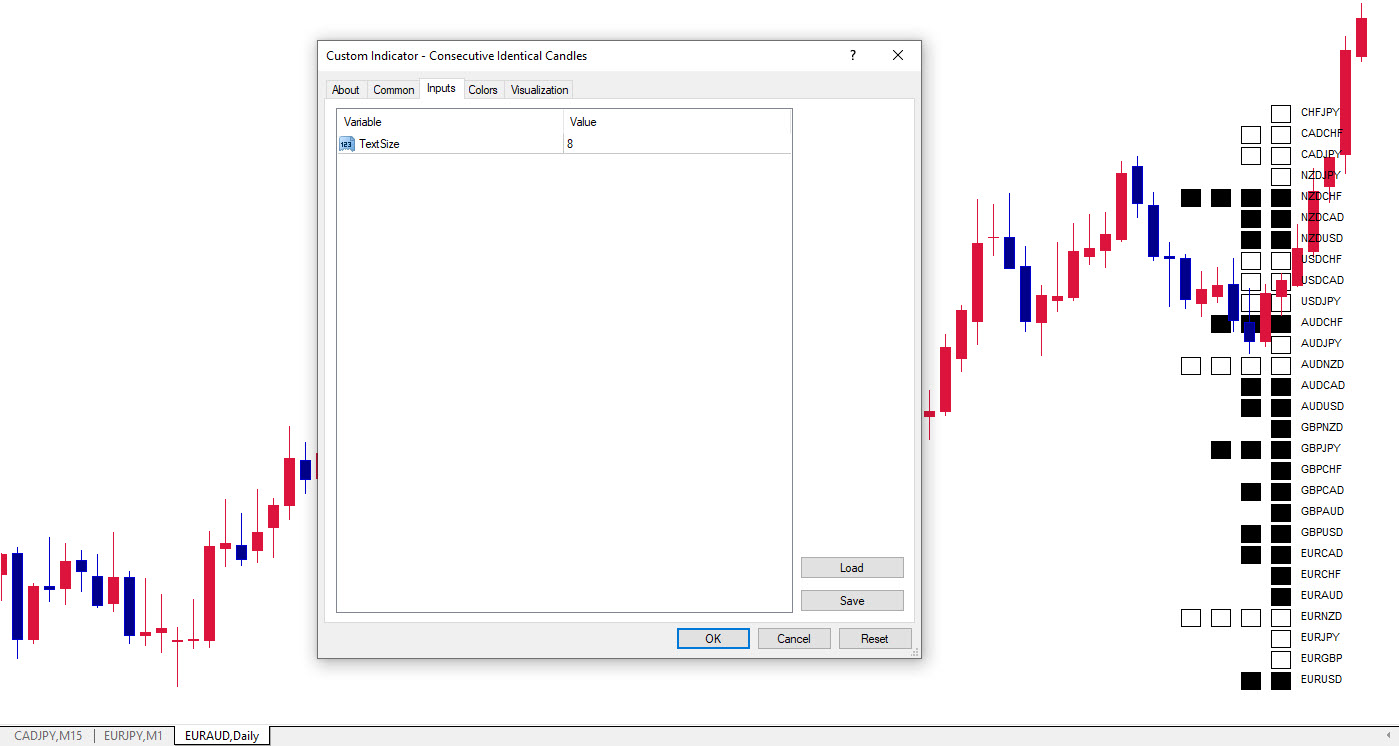Cancel the indicator dialog
Image resolution: width=1399 pixels, height=746 pixels.
794,639
